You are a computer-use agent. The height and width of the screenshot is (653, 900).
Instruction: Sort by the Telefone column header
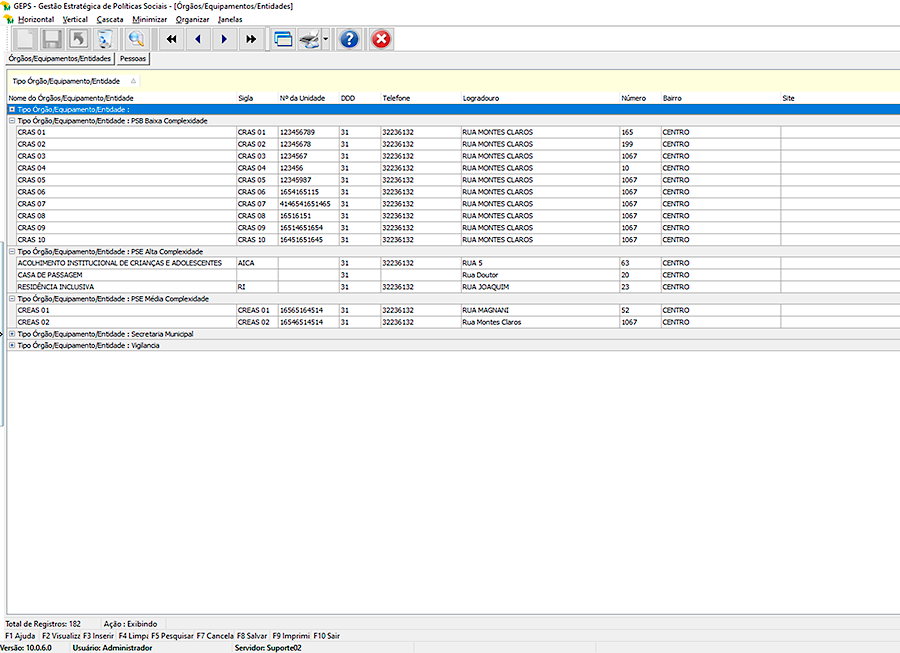421,98
